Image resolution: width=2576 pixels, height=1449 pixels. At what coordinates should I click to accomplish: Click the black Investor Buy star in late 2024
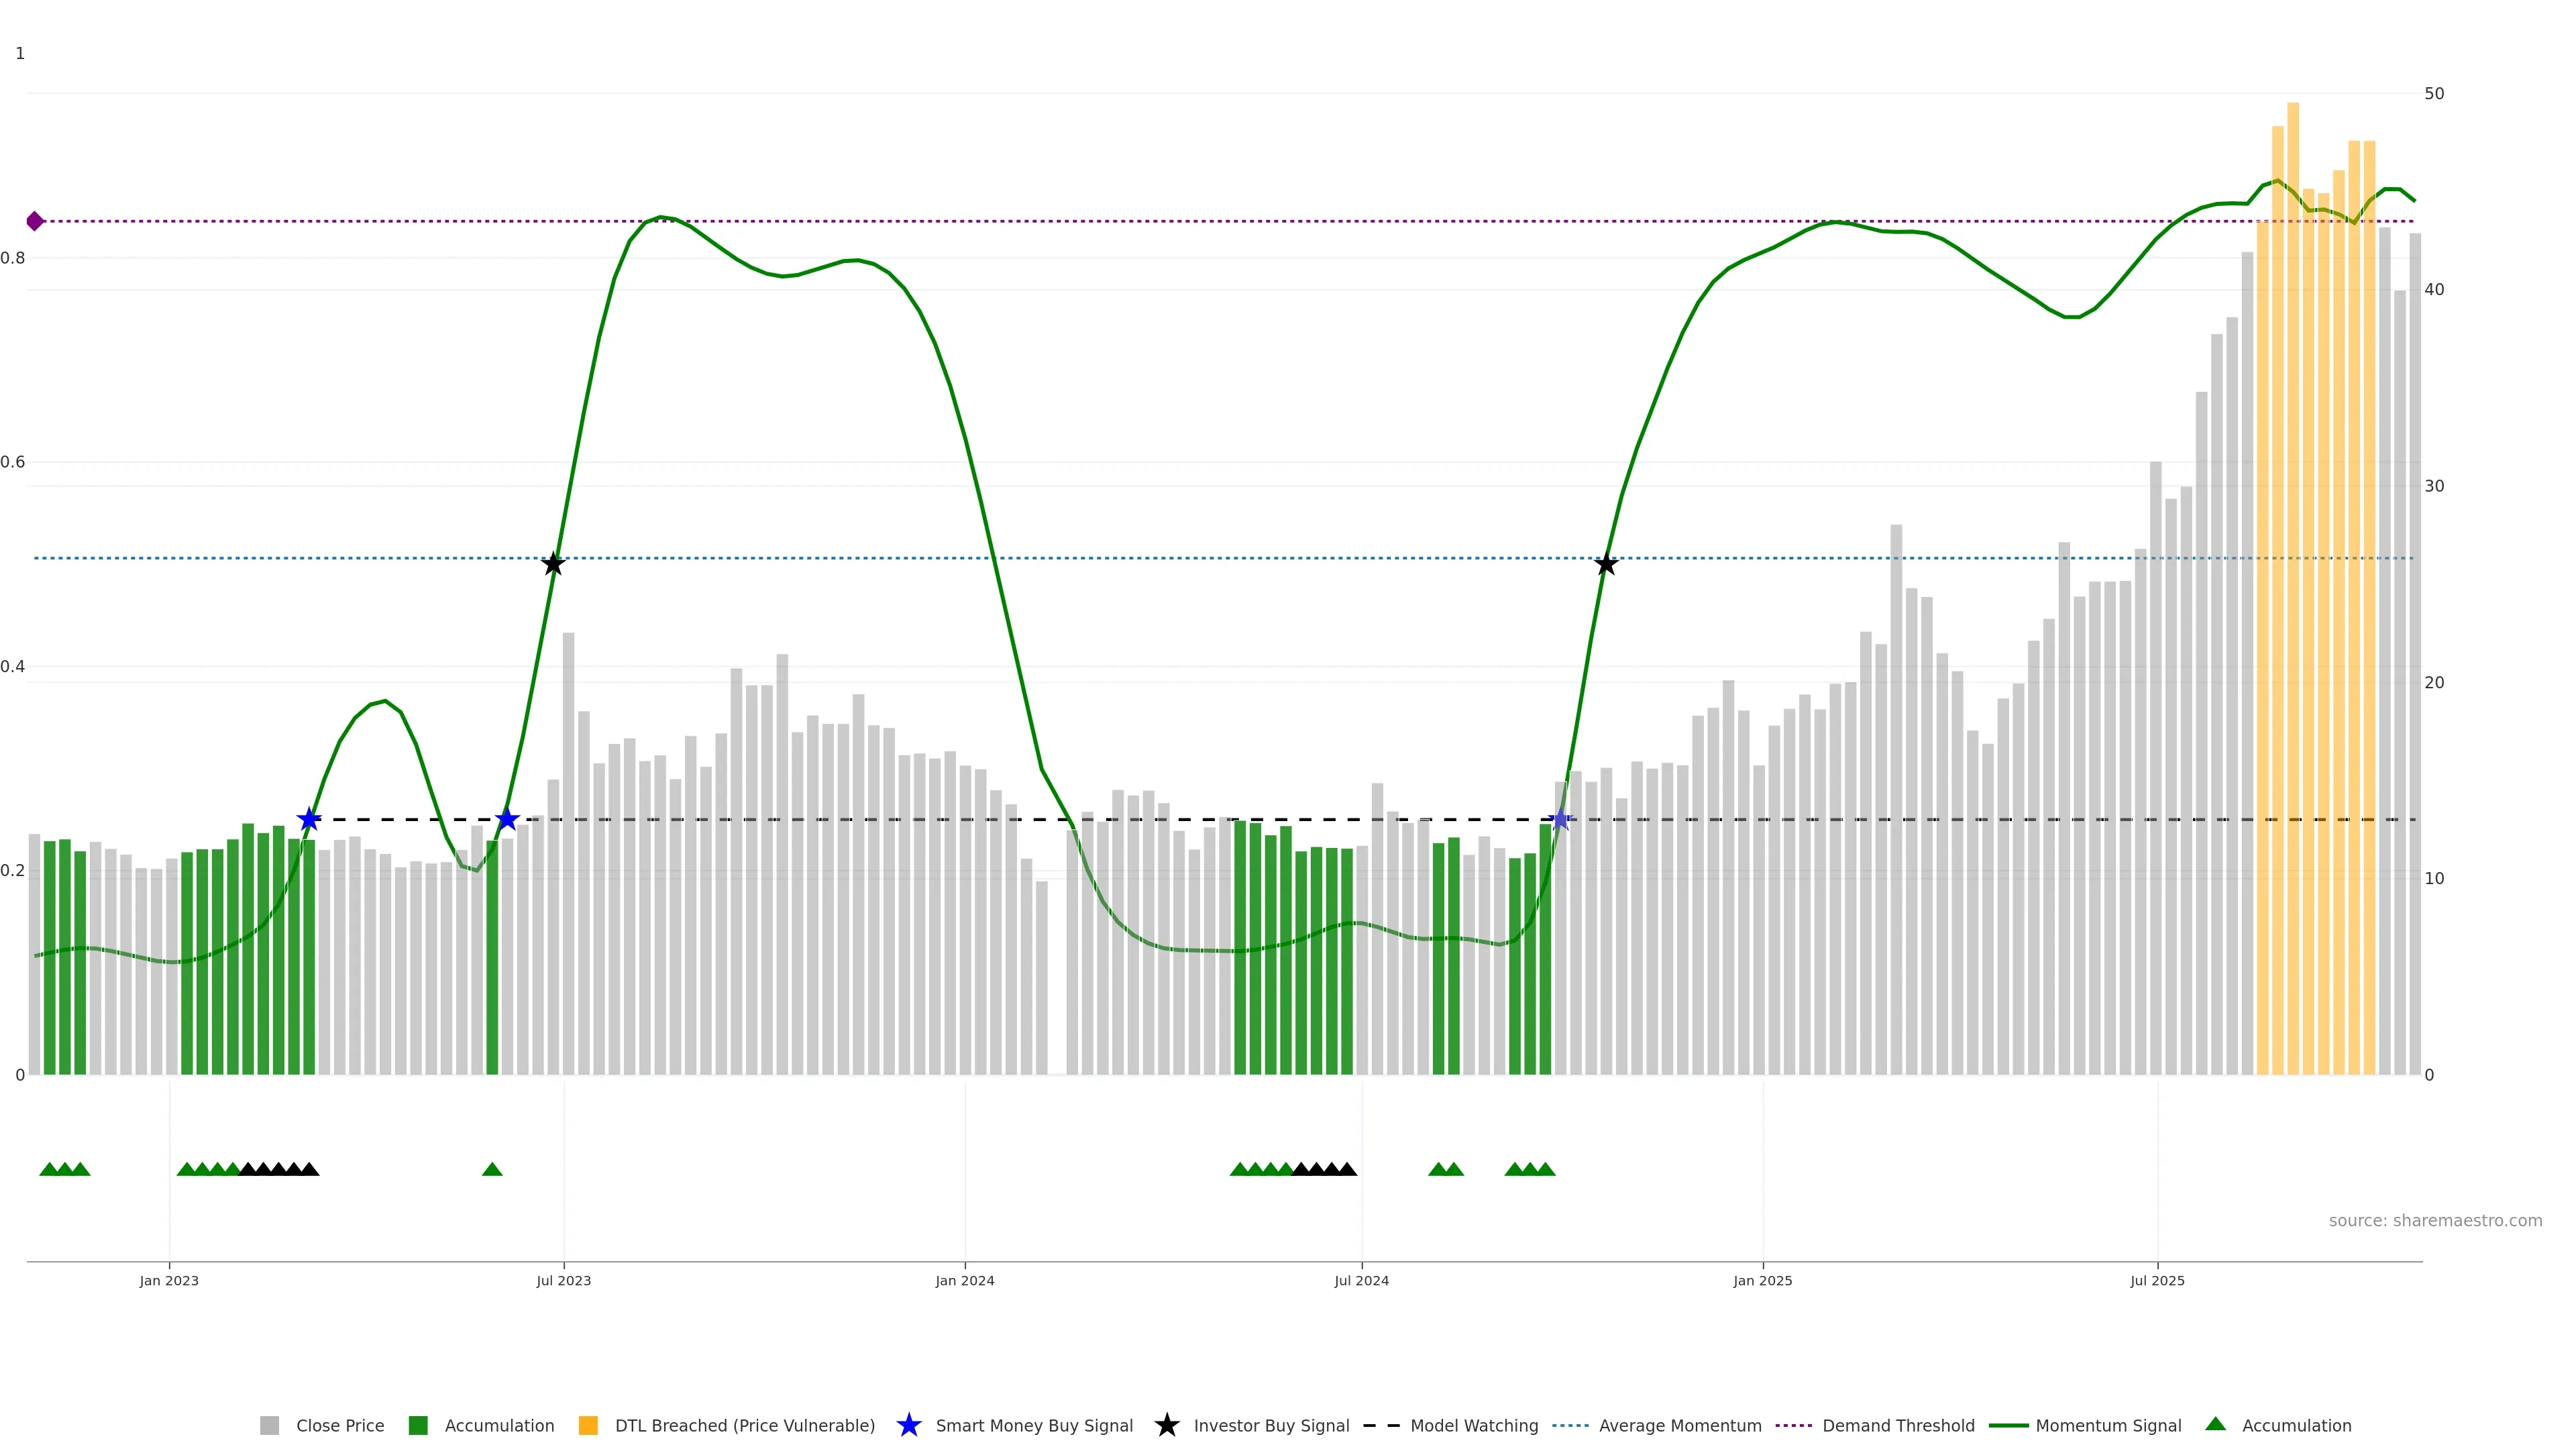pos(1606,565)
